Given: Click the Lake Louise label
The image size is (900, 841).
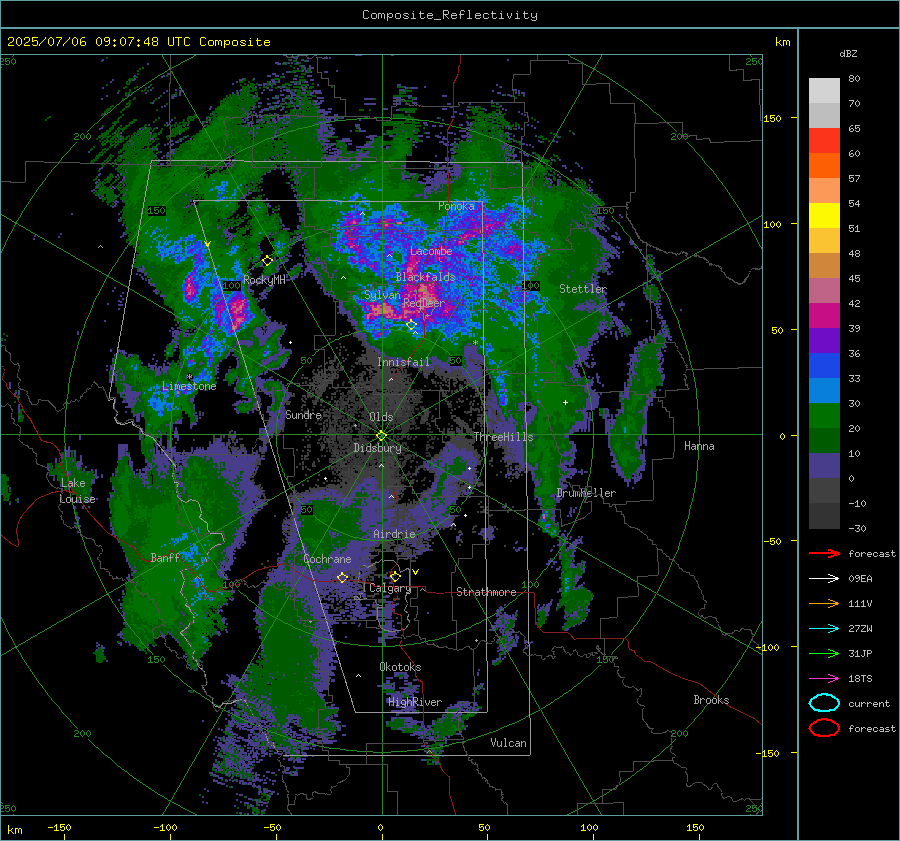Looking at the screenshot, I should [77, 491].
